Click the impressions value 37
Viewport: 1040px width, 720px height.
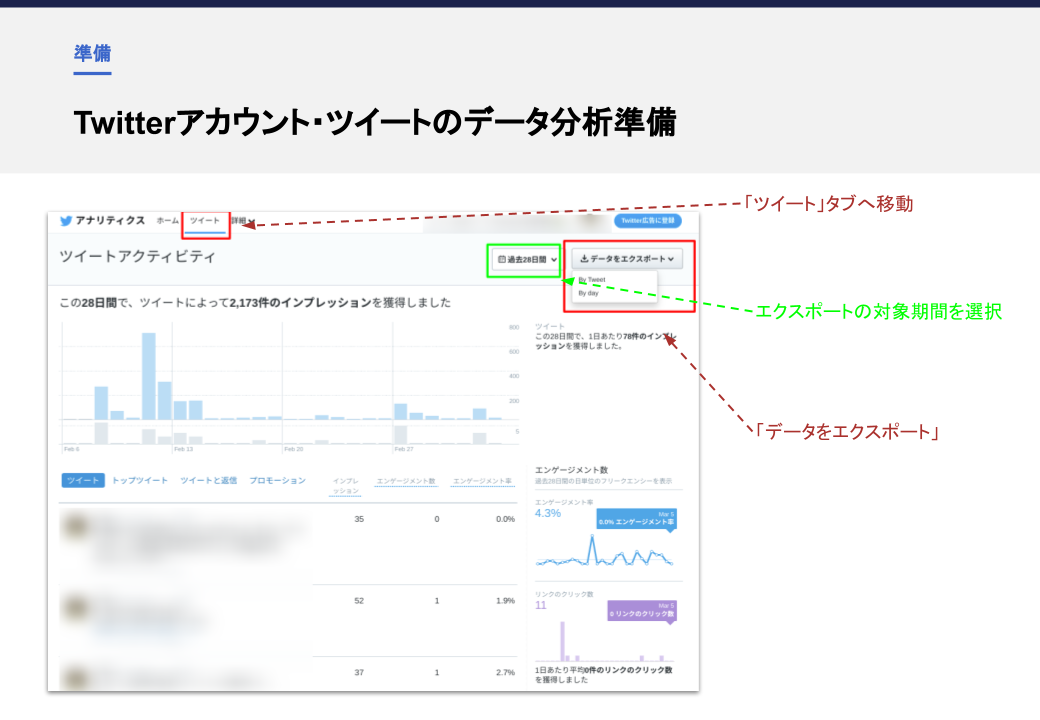pos(359,672)
